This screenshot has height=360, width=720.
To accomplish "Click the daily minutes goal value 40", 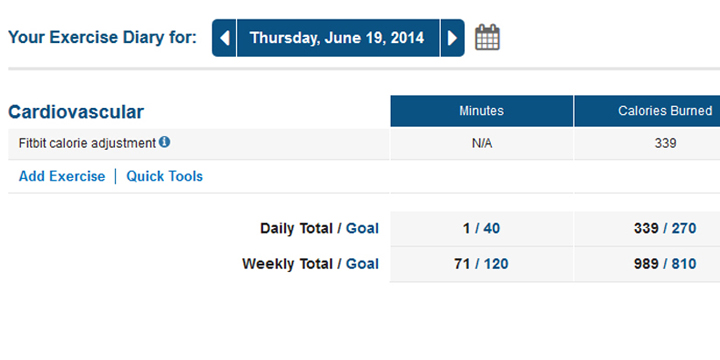I will (x=491, y=228).
